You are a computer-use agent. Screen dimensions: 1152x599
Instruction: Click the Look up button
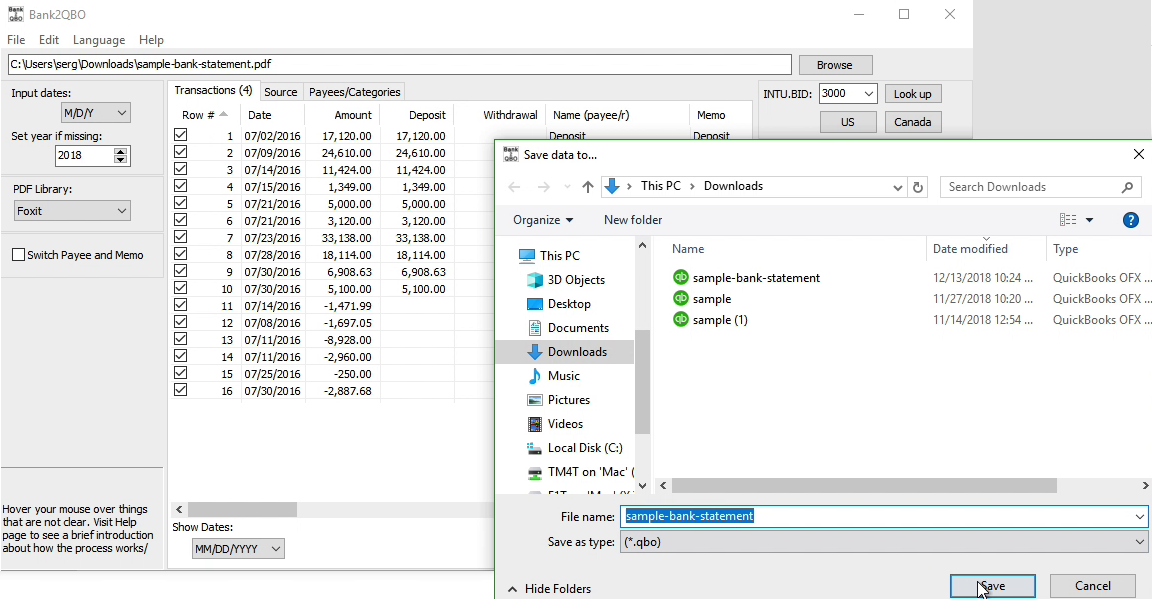coord(912,93)
